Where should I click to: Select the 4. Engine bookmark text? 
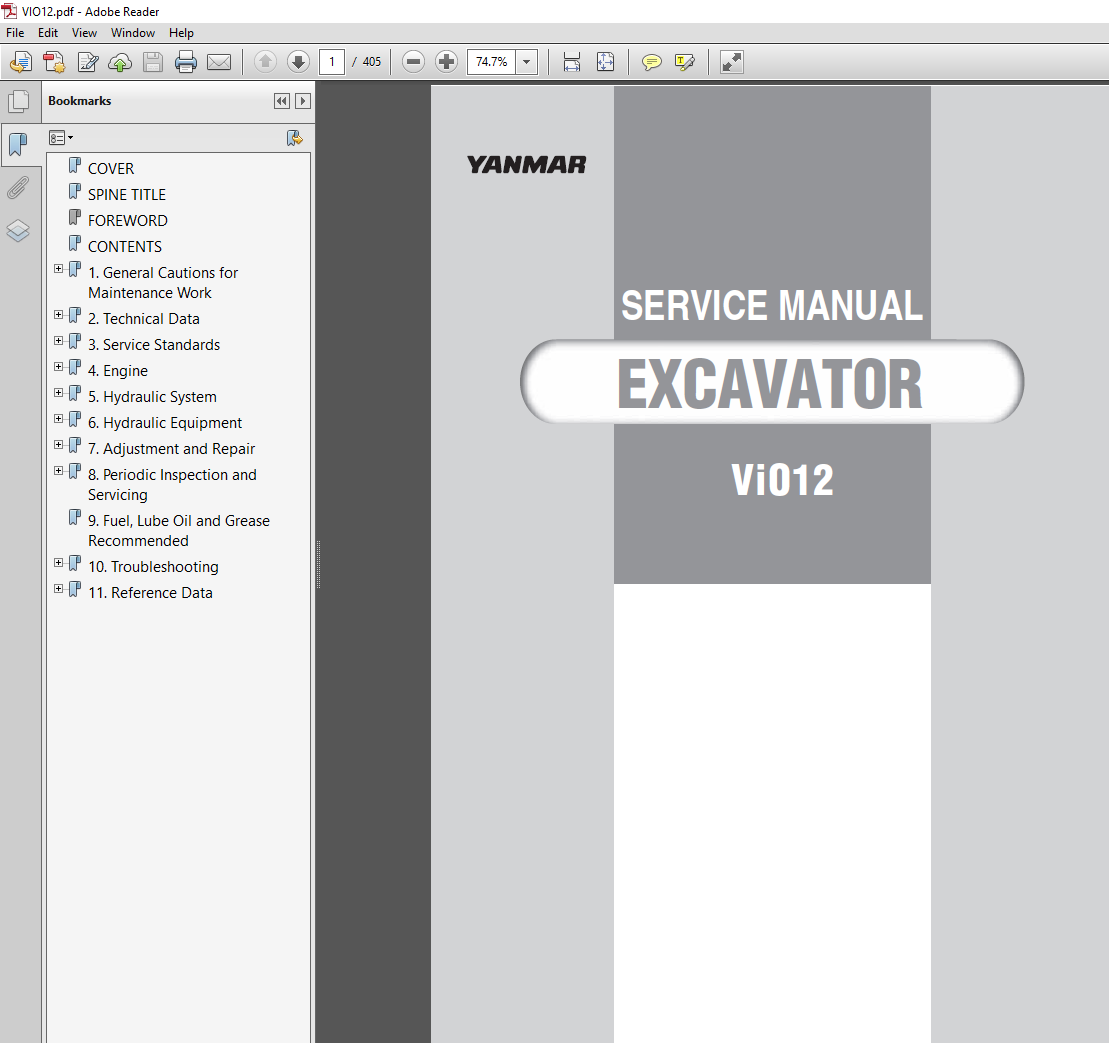118,371
